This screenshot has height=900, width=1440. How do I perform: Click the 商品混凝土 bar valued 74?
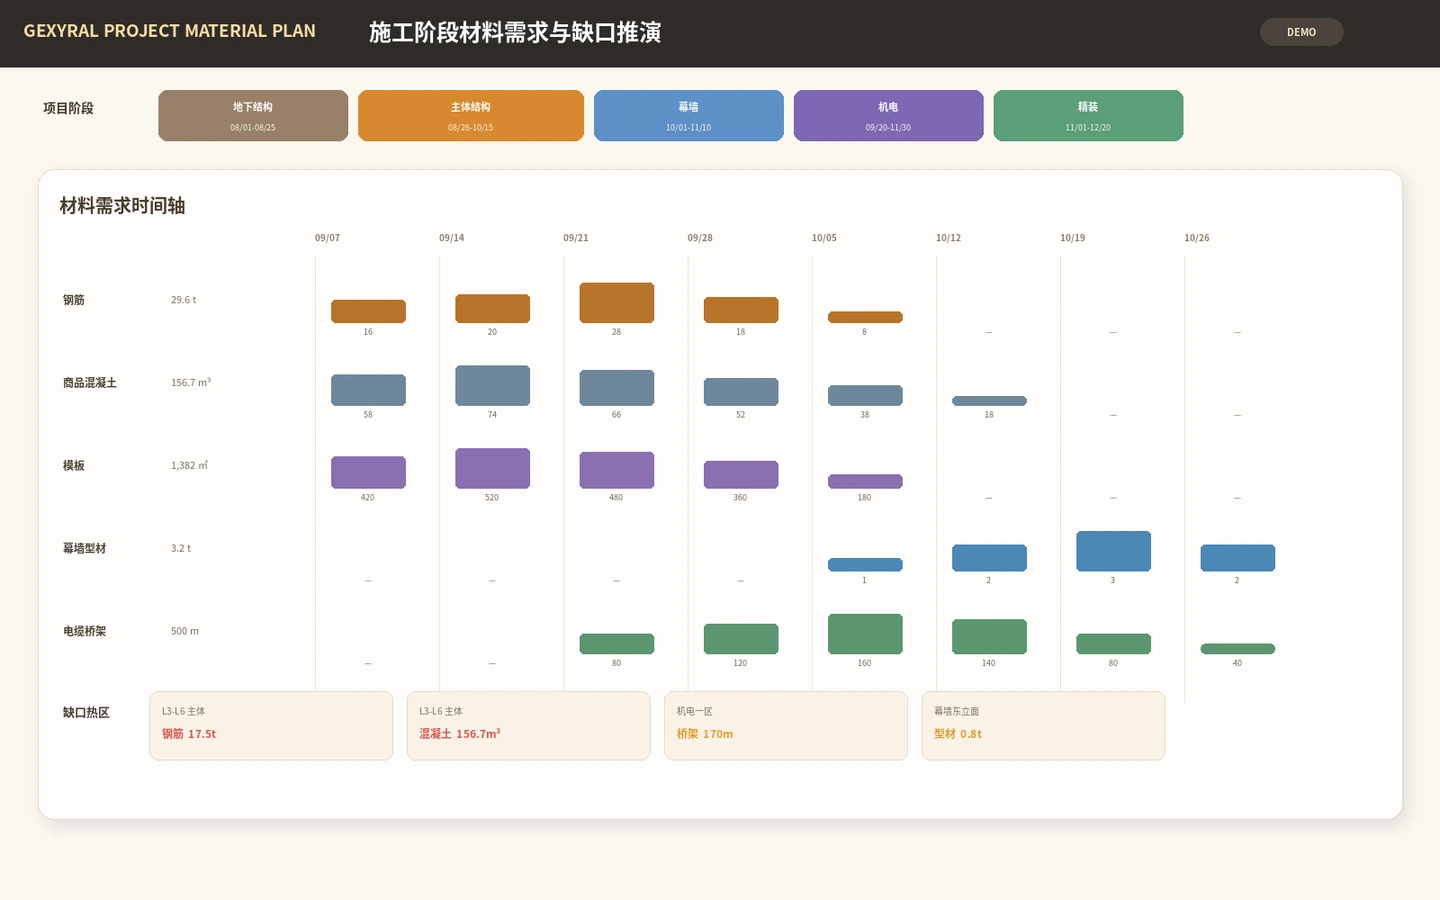pos(493,385)
